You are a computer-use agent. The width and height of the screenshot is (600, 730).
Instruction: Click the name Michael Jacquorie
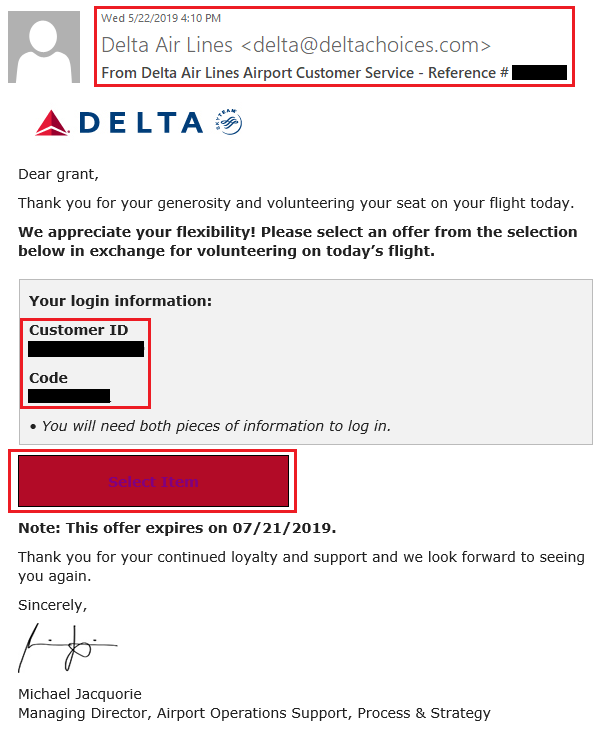80,694
